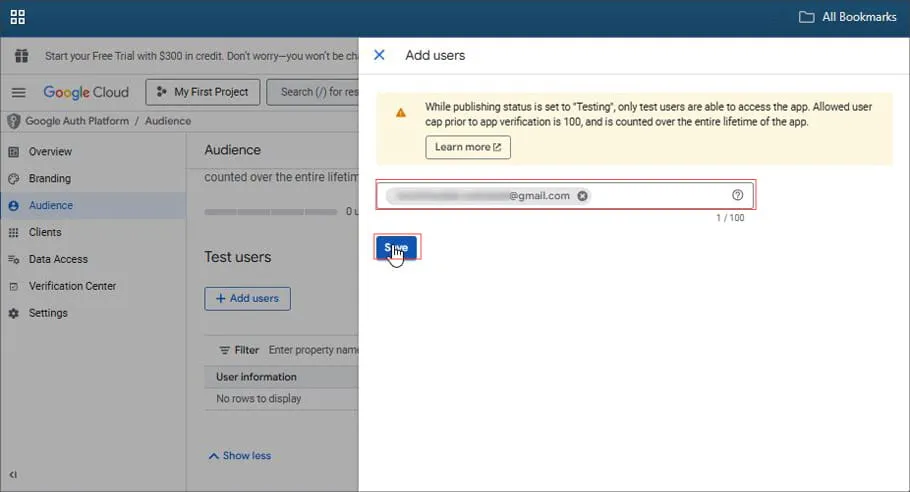Click the Google Cloud logo
The height and width of the screenshot is (492, 910).
[x=86, y=92]
